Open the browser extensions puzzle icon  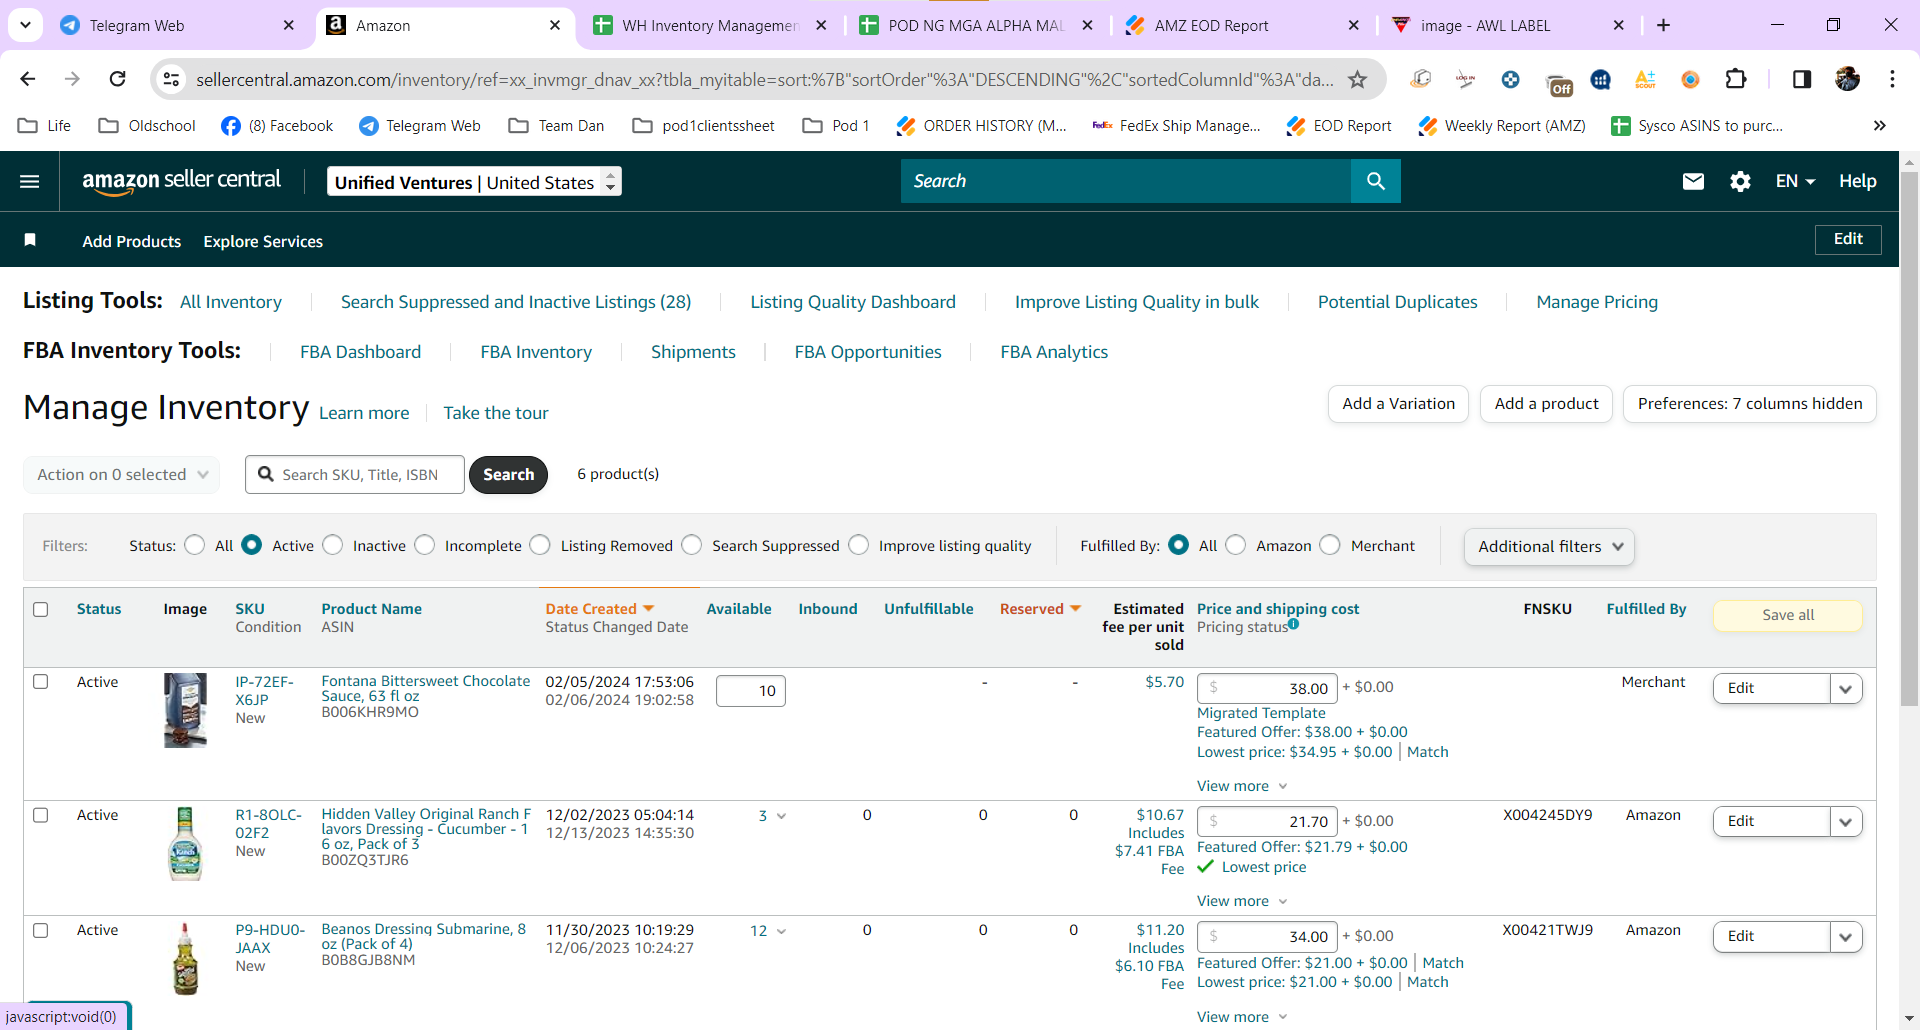point(1736,79)
